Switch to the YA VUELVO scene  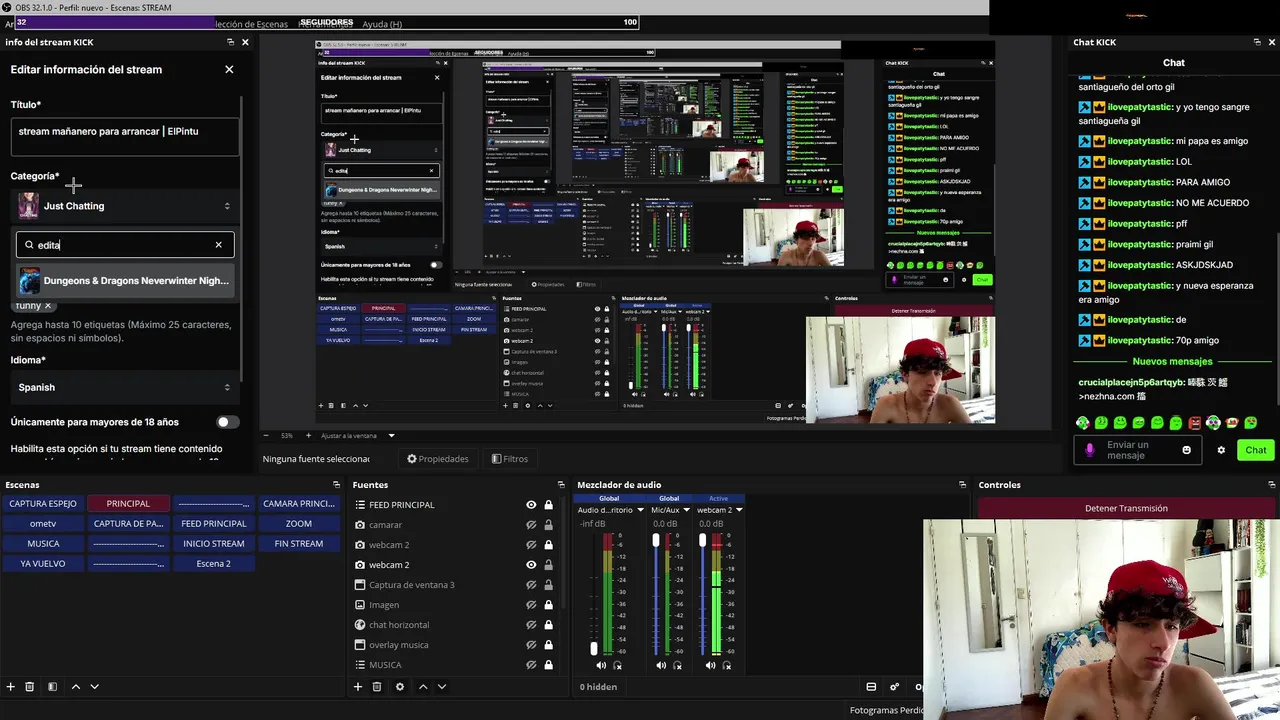coord(43,564)
